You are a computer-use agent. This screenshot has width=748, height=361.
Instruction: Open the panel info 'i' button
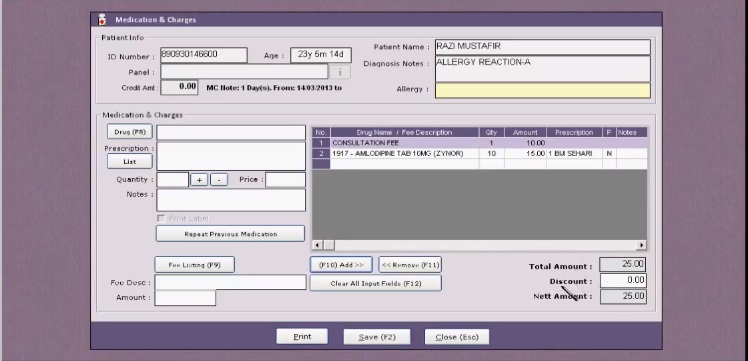[340, 72]
